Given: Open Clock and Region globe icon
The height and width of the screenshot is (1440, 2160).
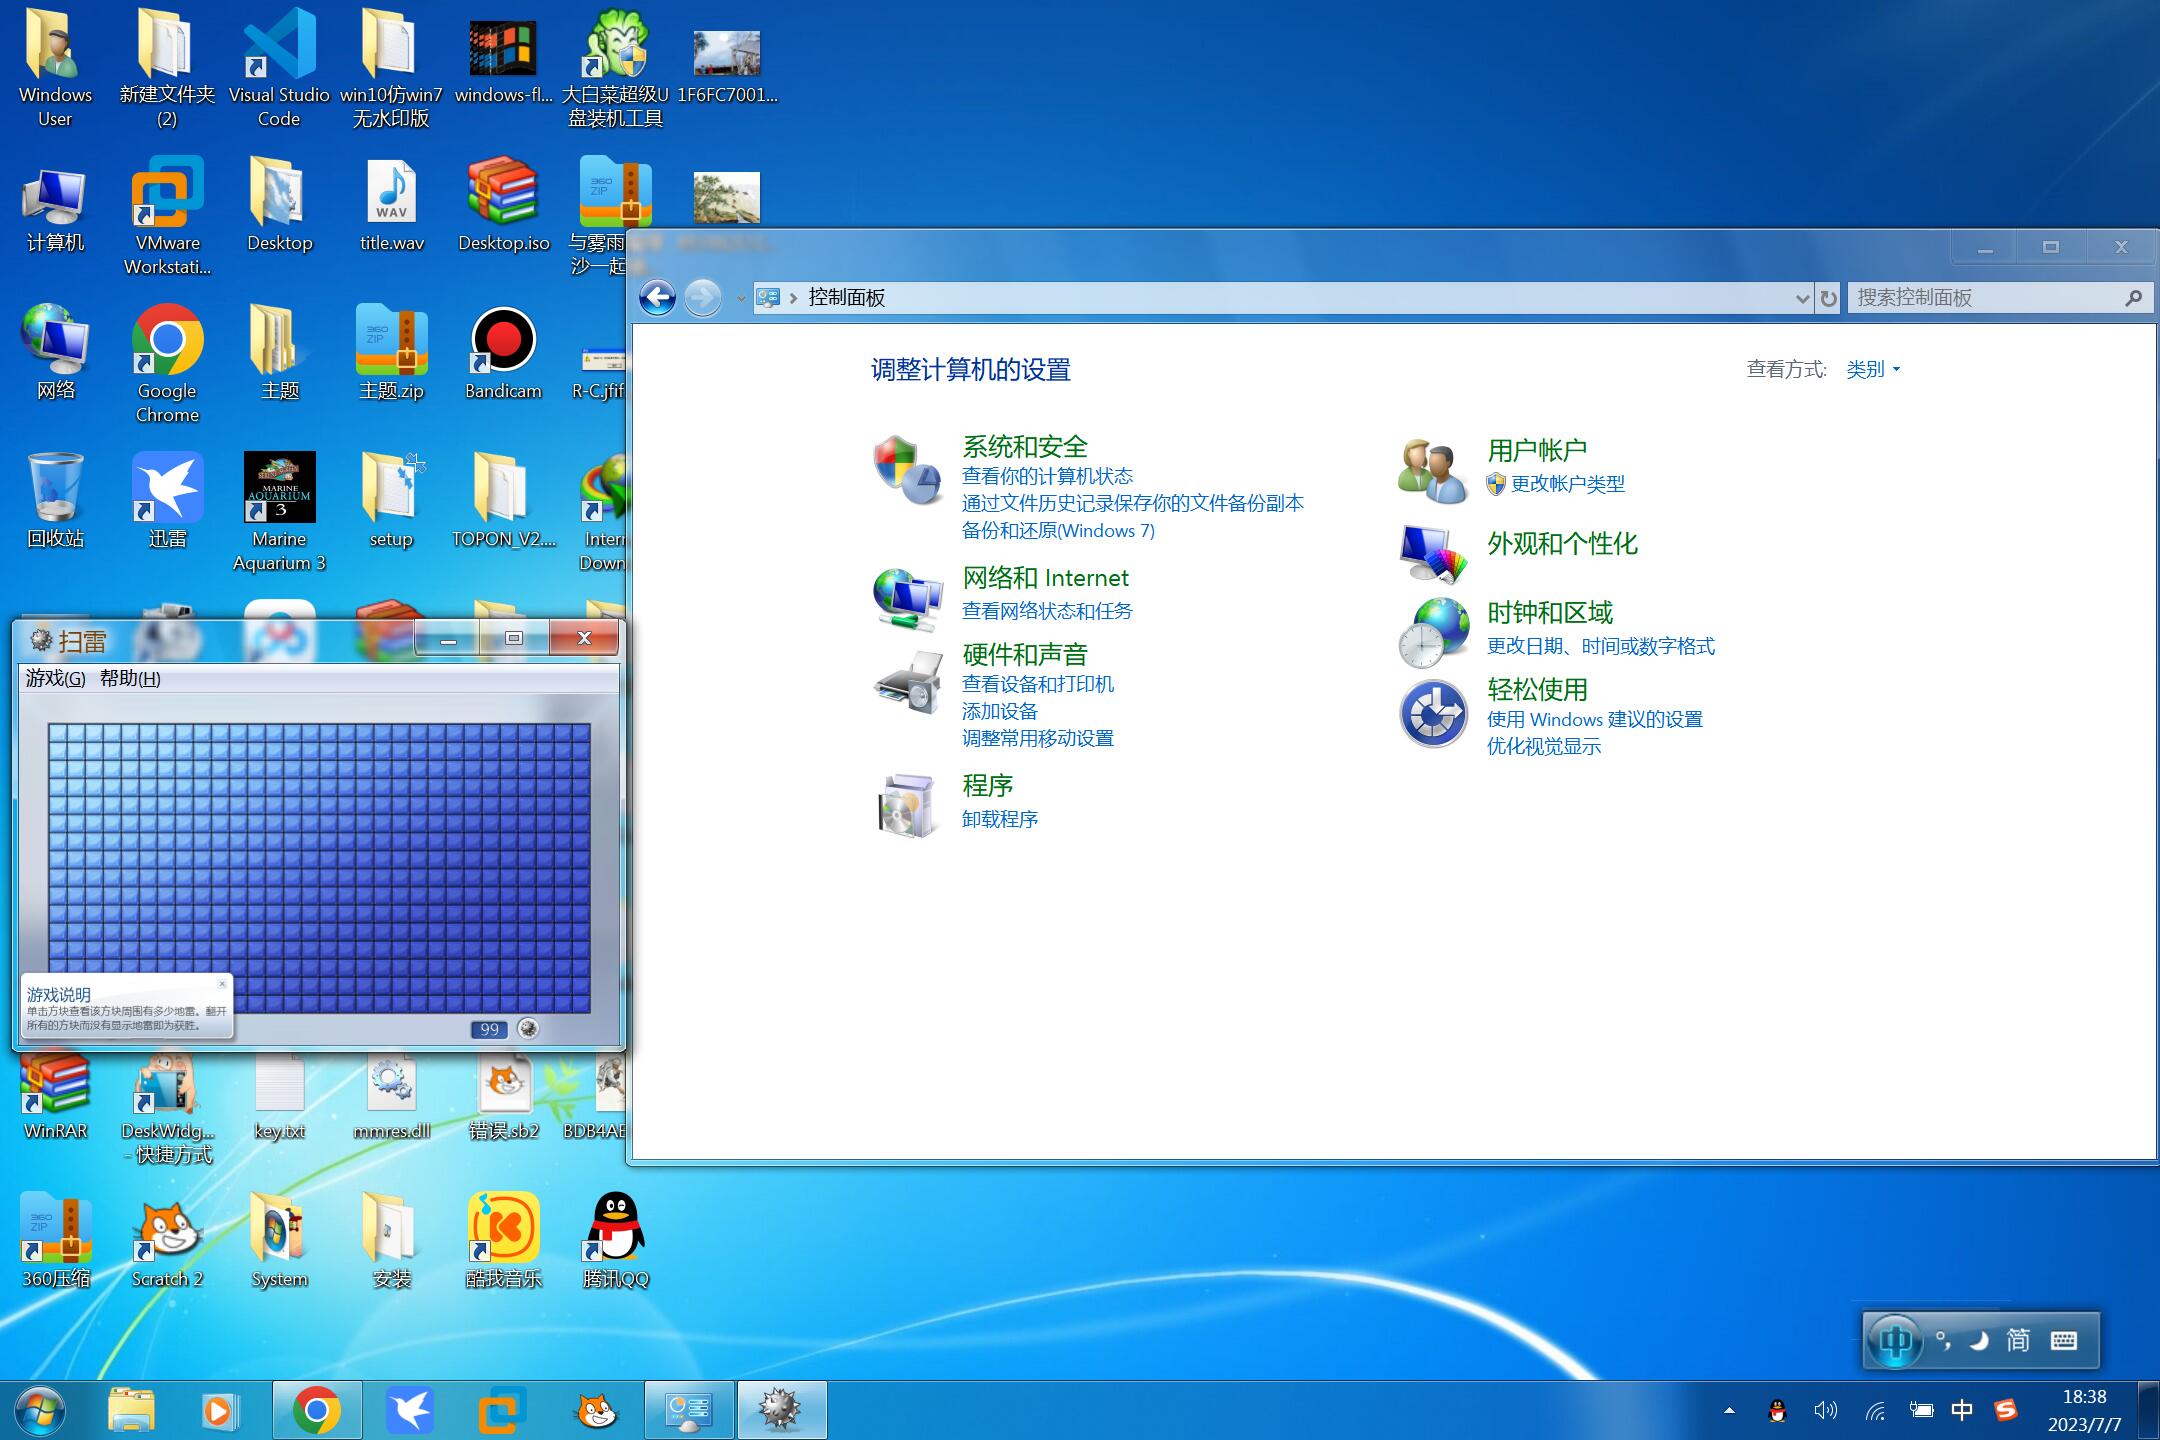Looking at the screenshot, I should click(x=1432, y=634).
